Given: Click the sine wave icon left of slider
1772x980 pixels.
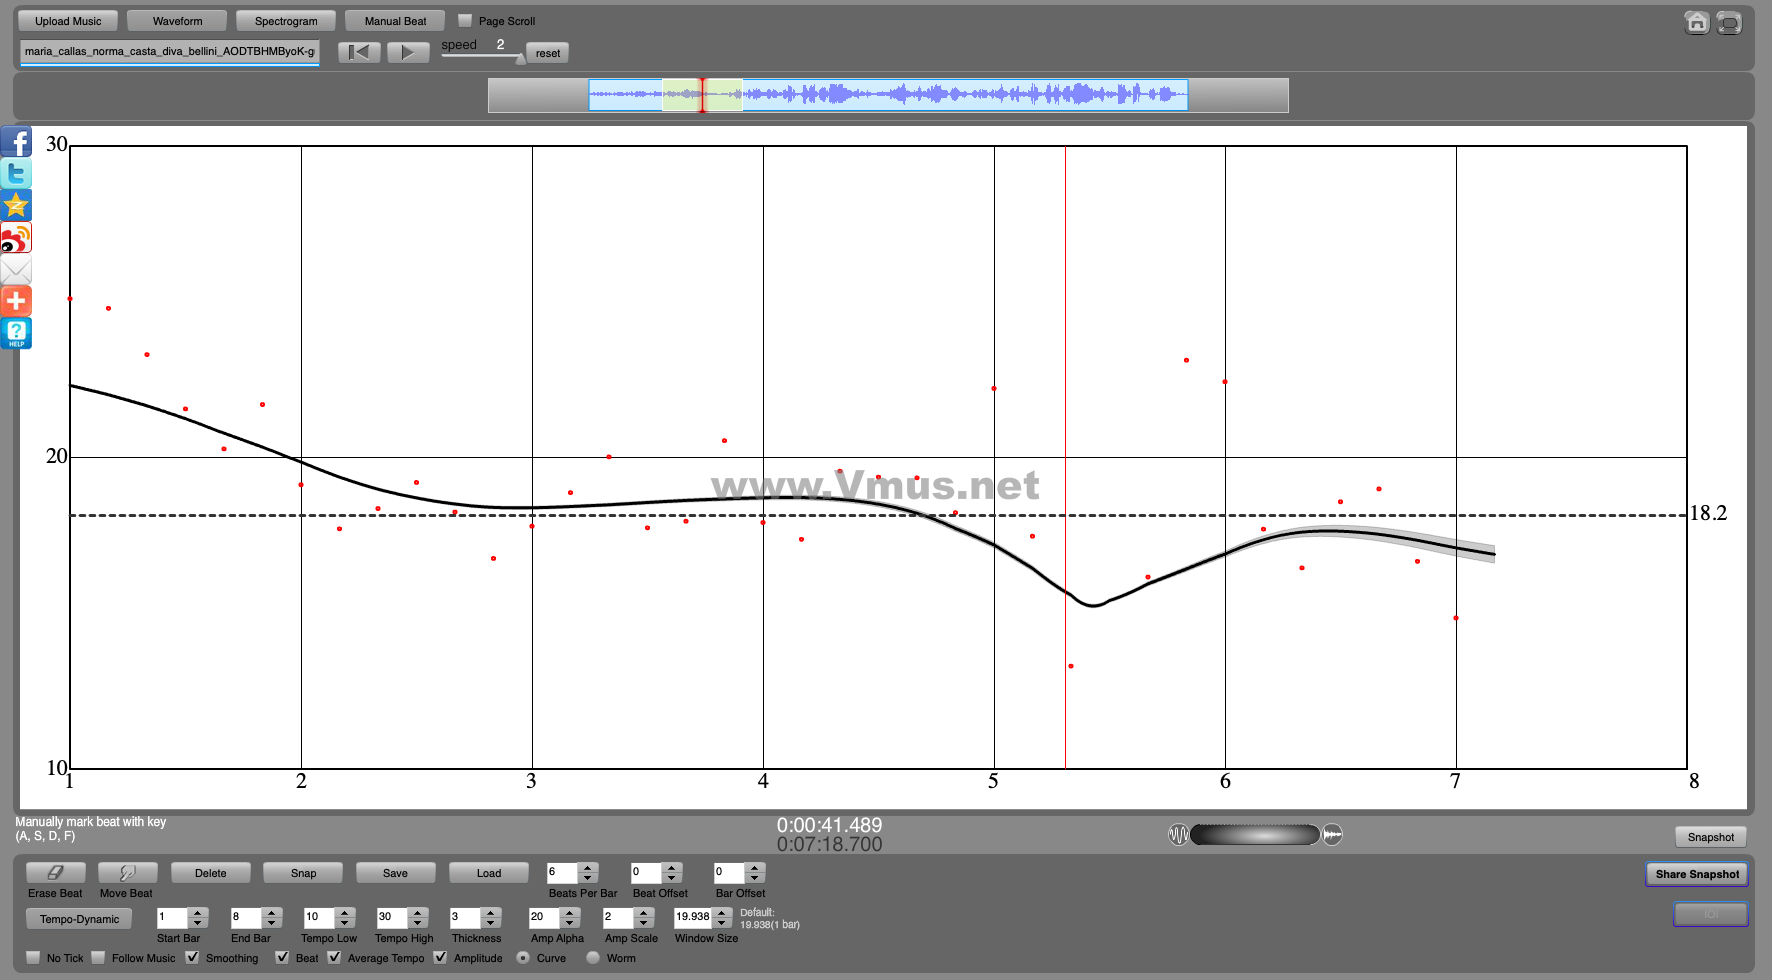Looking at the screenshot, I should [1178, 834].
